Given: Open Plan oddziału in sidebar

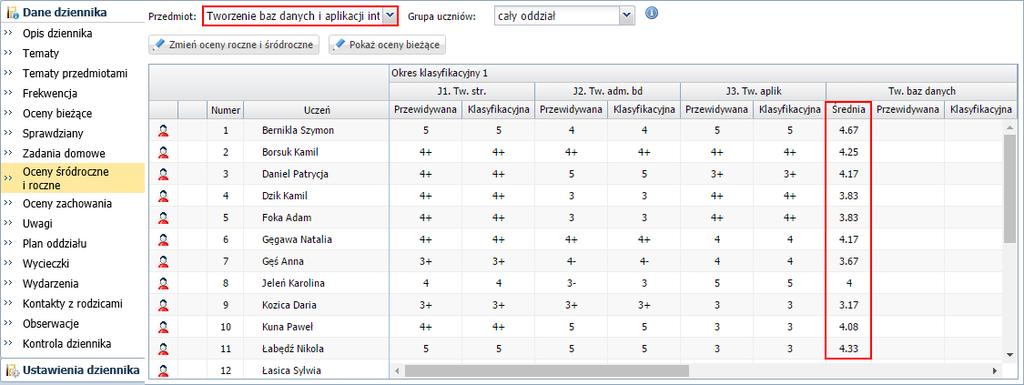Looking at the screenshot, I should click(x=55, y=243).
